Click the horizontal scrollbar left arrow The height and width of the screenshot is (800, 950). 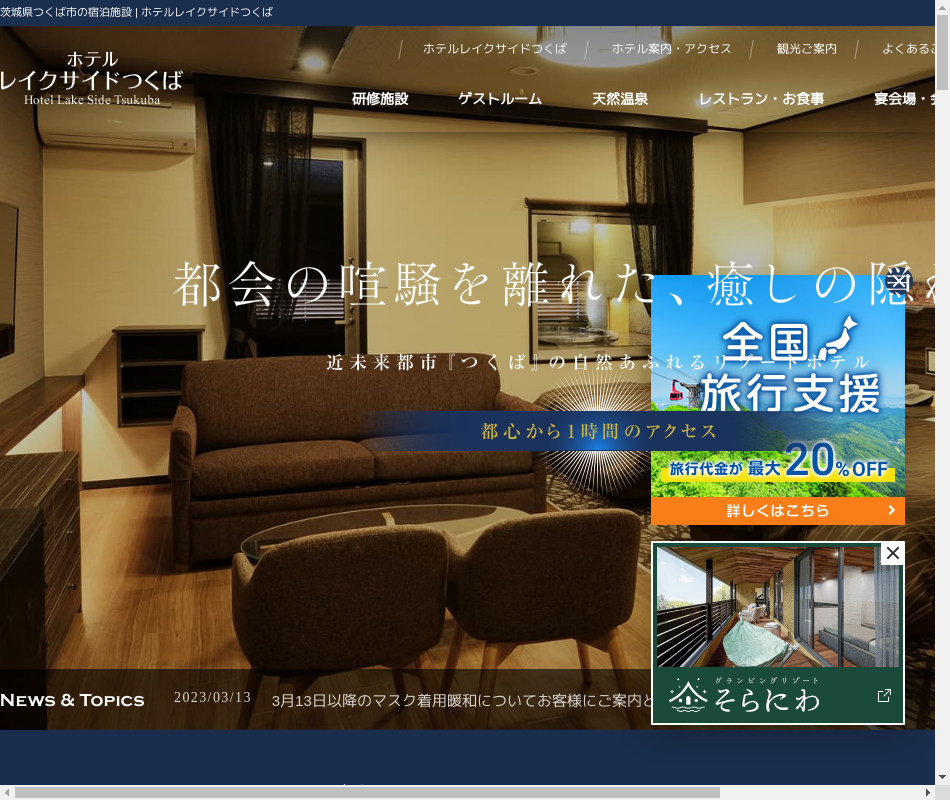[7, 792]
